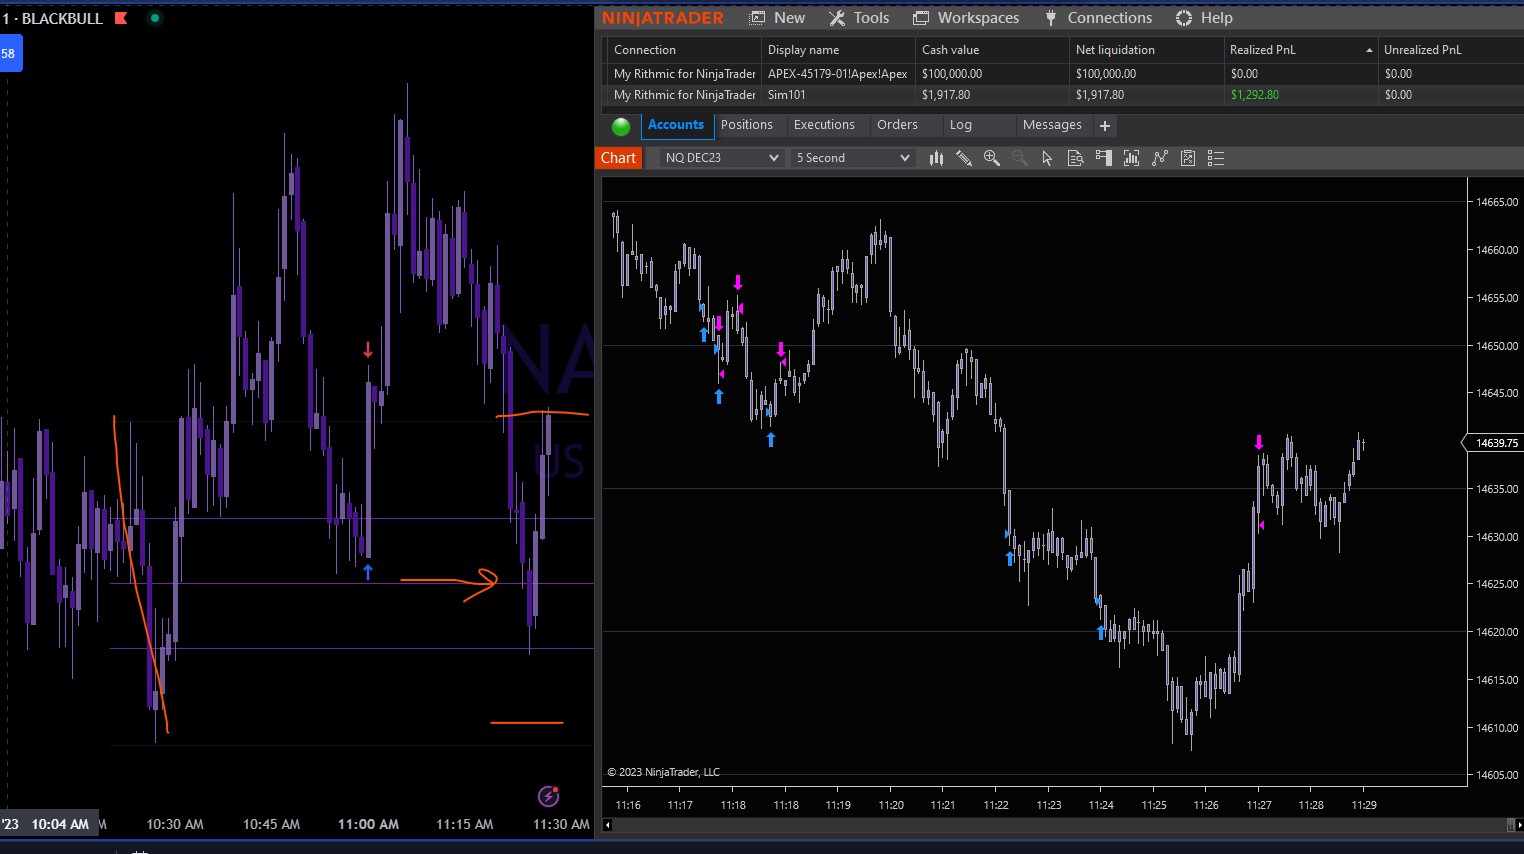Viewport: 1524px width, 854px height.
Task: Switch to the Positions tab
Action: 746,125
